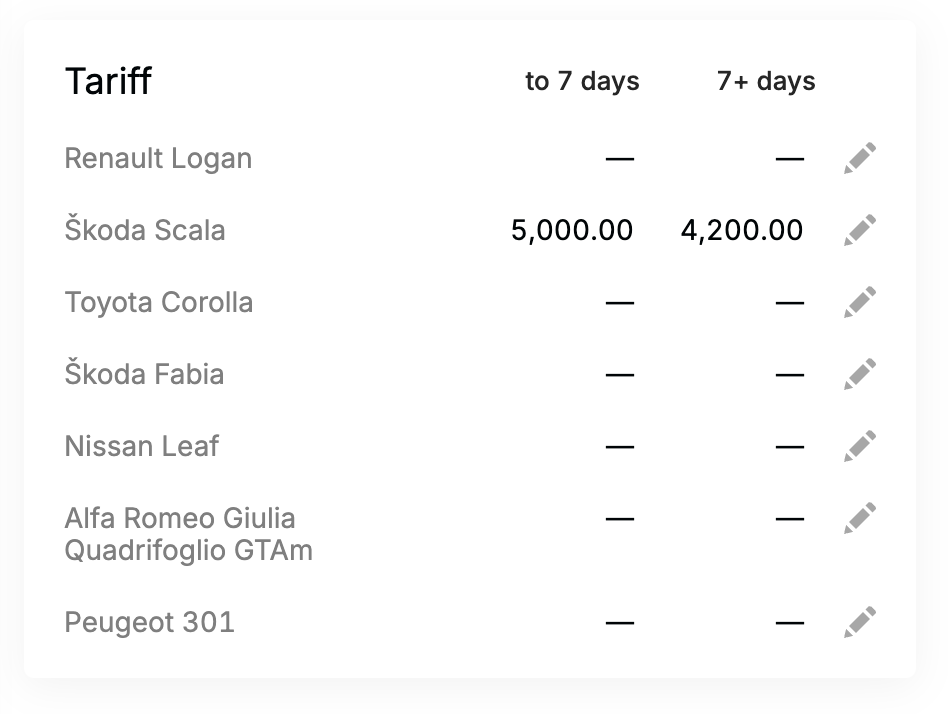Select the Toyota Corolla car name

point(159,302)
